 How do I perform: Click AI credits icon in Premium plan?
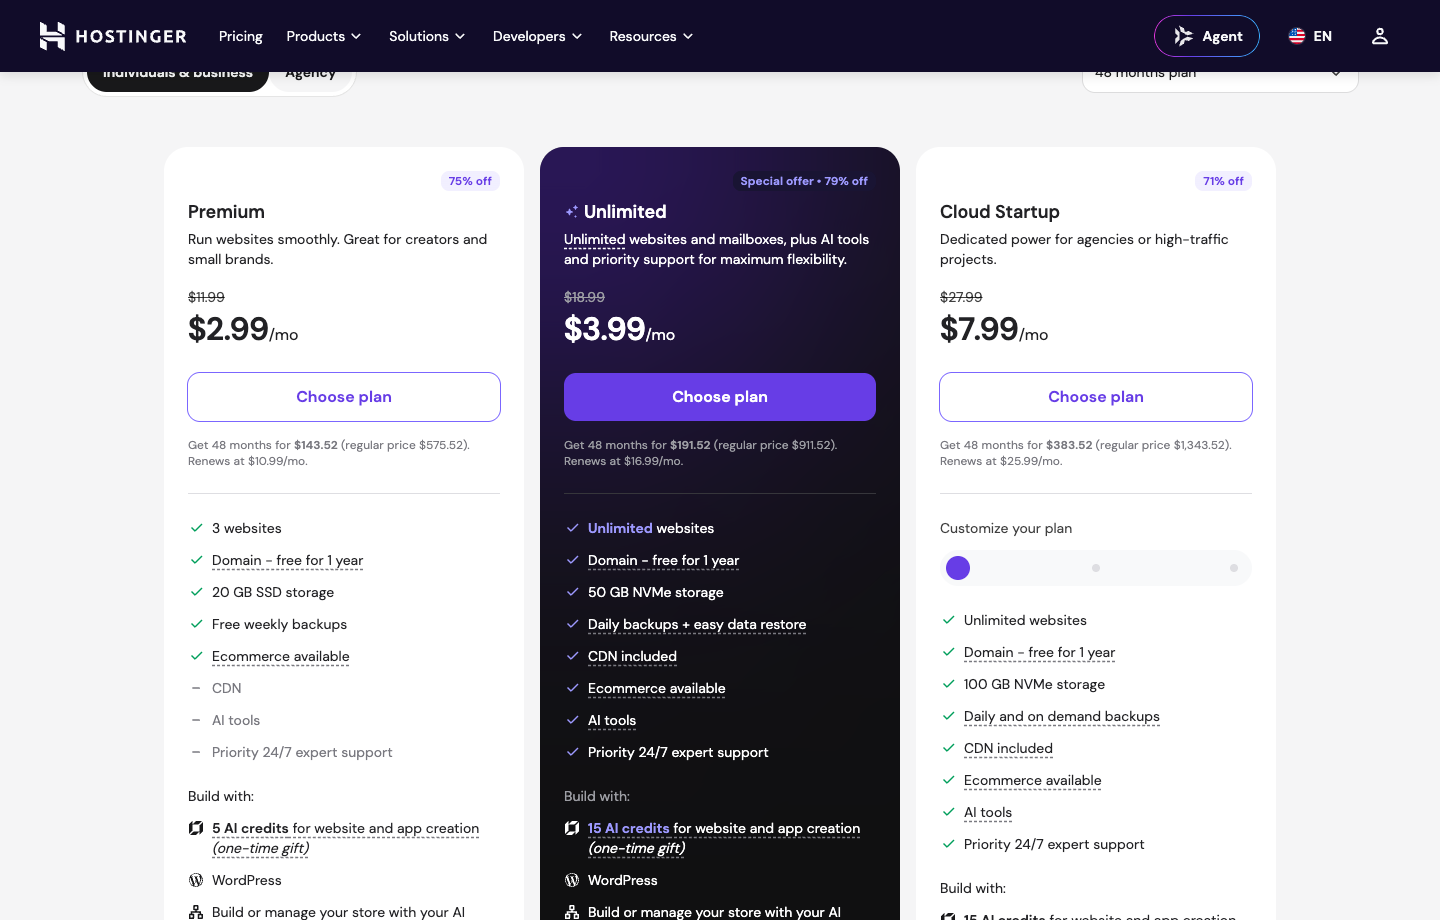point(196,828)
